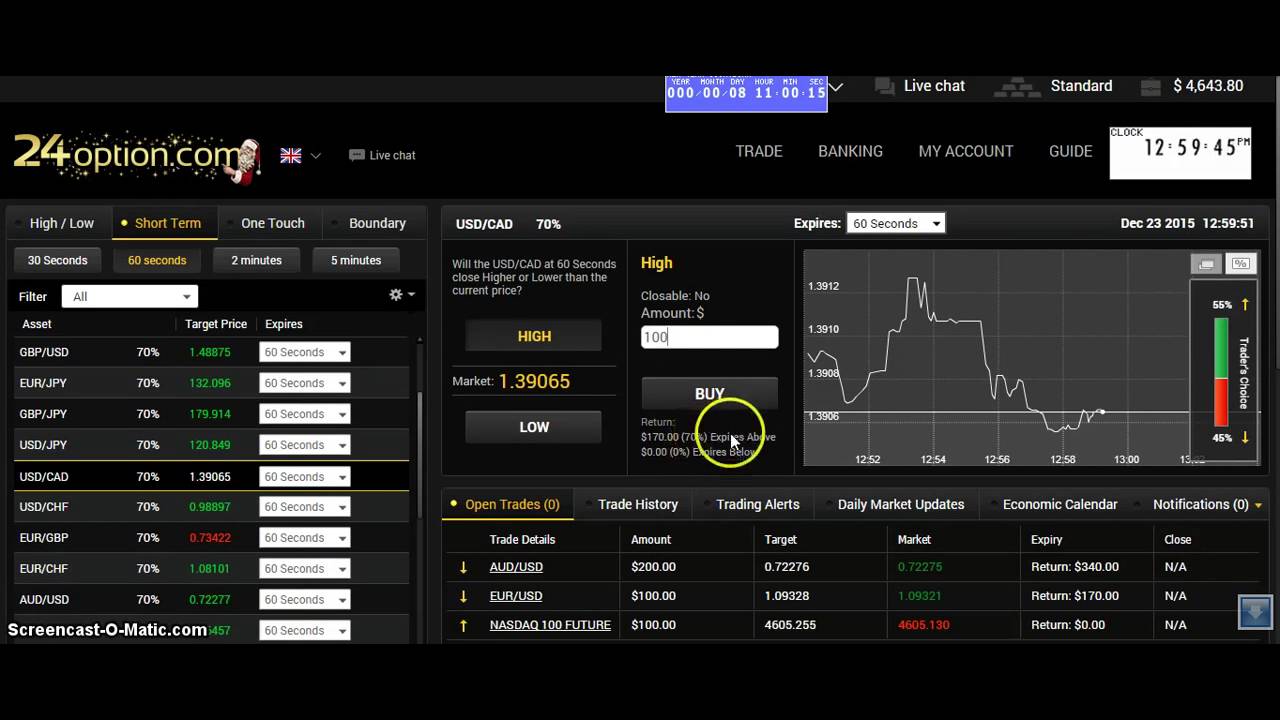Screen dimensions: 1280x720
Task: Click the top bar Live chat icon
Action: (884, 86)
